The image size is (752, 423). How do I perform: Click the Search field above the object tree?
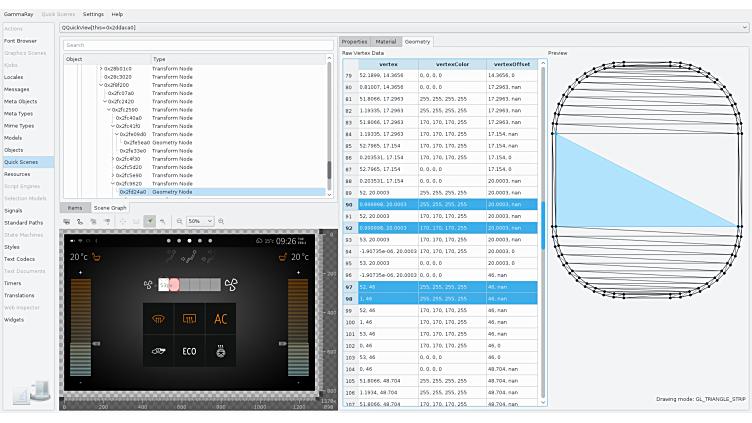195,45
